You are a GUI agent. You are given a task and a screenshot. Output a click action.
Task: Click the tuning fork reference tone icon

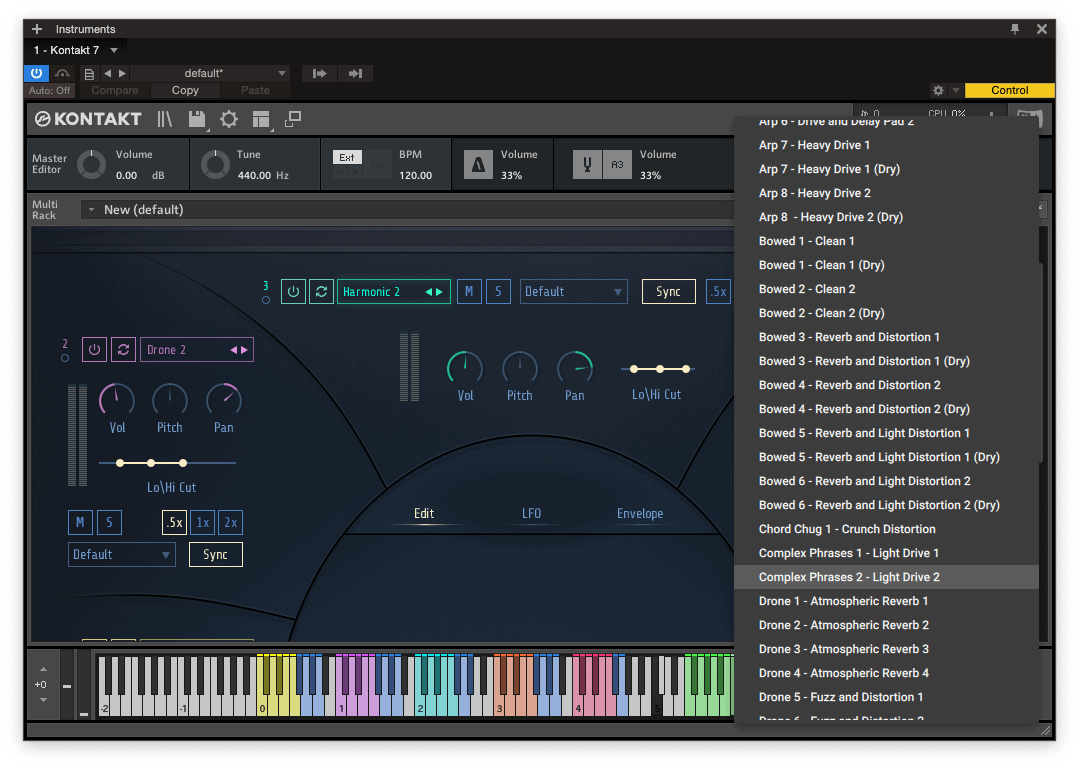[x=588, y=164]
